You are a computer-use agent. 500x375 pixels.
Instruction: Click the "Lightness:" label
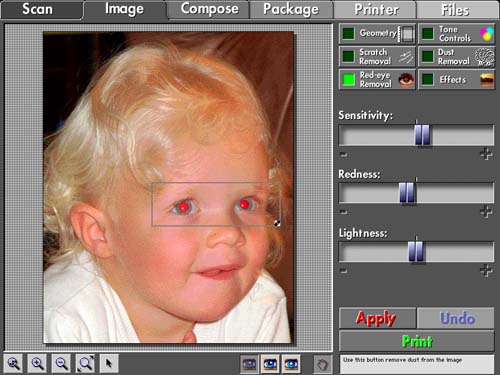363,233
